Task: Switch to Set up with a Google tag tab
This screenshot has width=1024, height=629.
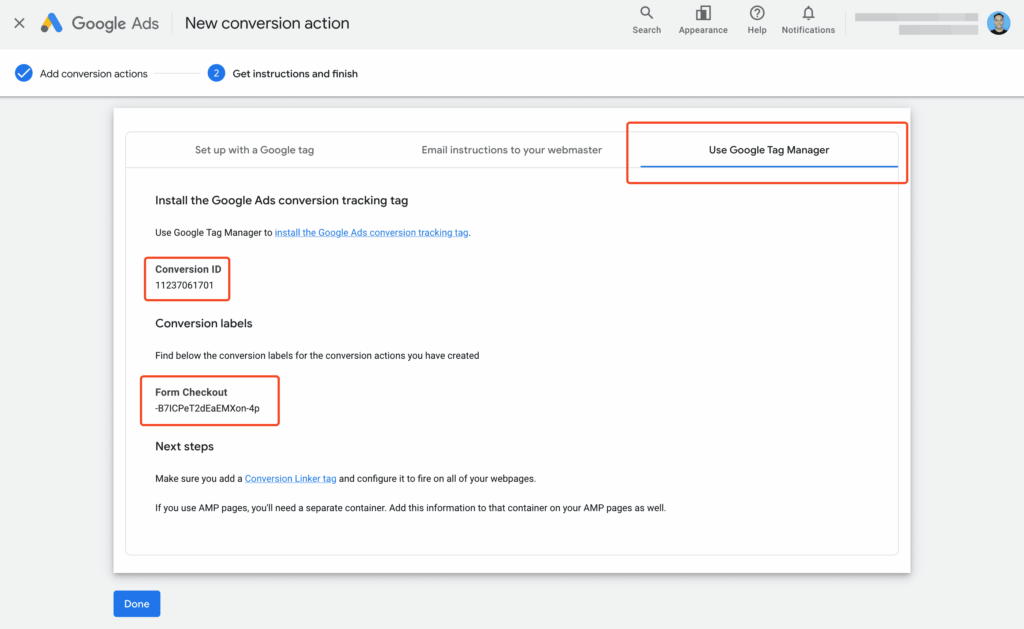Action: (x=254, y=150)
